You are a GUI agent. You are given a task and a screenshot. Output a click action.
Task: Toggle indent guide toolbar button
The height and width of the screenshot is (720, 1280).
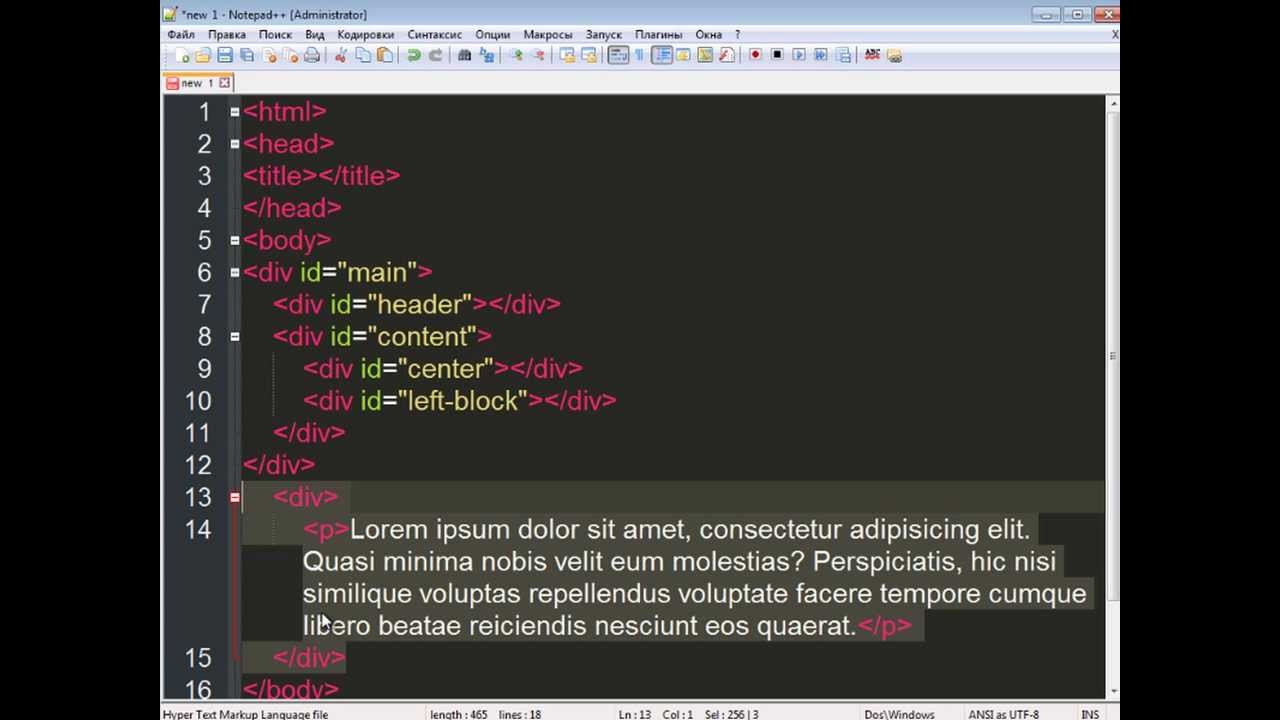[662, 55]
